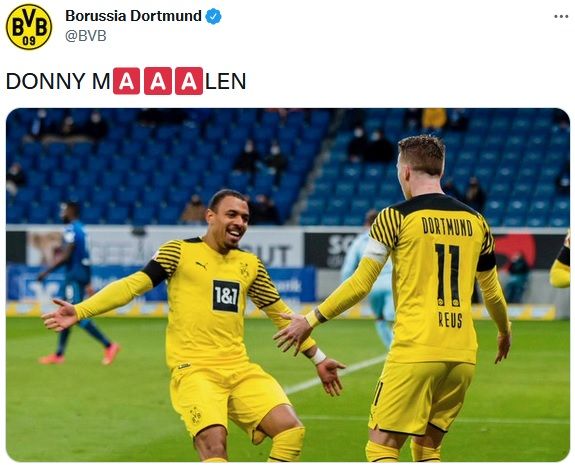Click the 1&1 sponsor logo on jersey
The image size is (575, 468).
[226, 296]
